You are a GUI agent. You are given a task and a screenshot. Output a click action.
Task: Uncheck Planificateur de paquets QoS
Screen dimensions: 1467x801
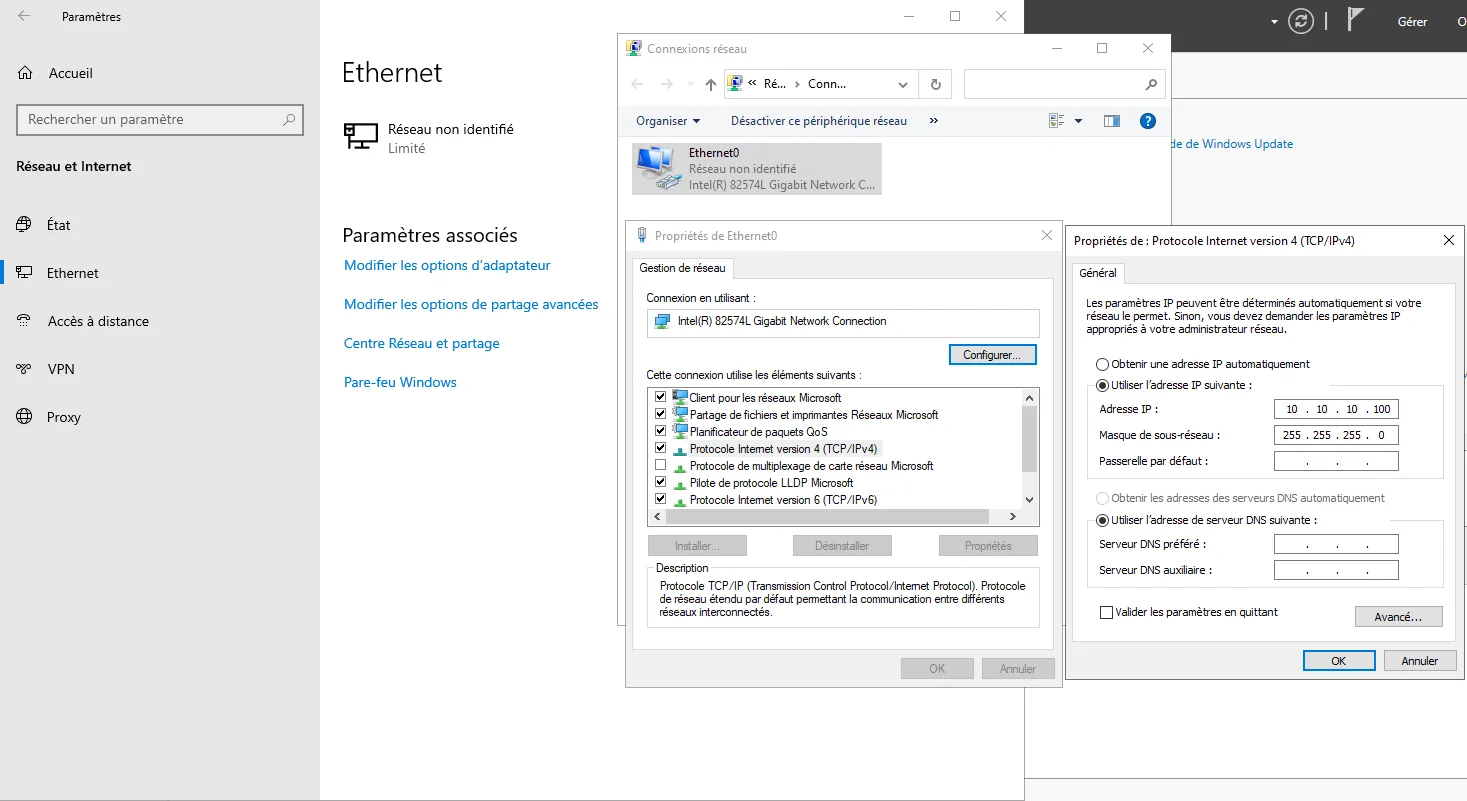pos(660,432)
